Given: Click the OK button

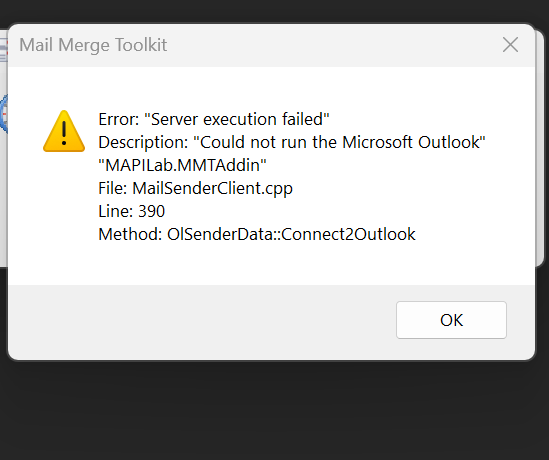Looking at the screenshot, I should point(451,320).
